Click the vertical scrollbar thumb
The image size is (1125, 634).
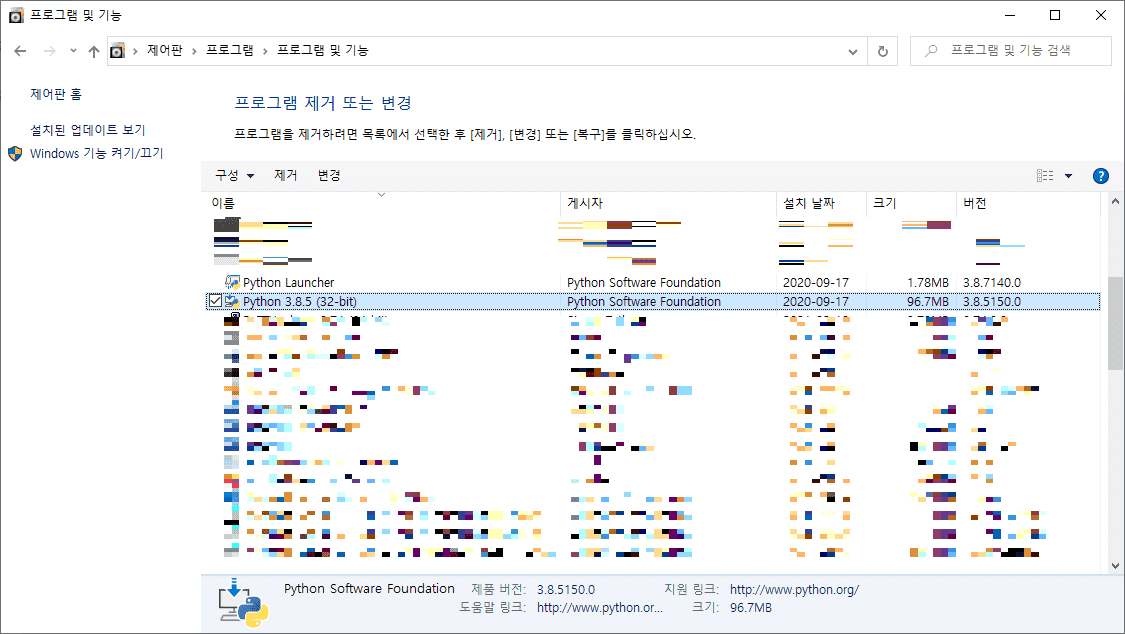point(1115,323)
